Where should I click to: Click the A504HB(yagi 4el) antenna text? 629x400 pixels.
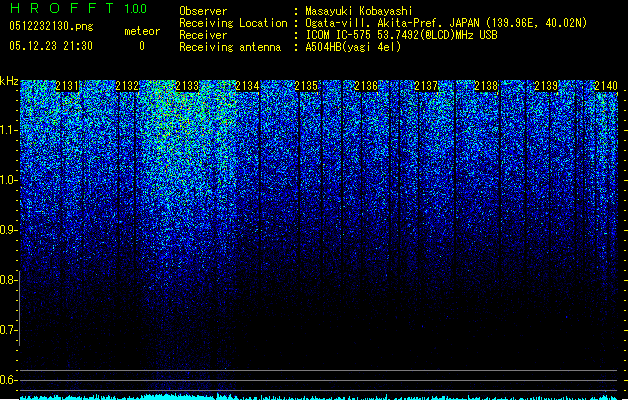coord(353,47)
